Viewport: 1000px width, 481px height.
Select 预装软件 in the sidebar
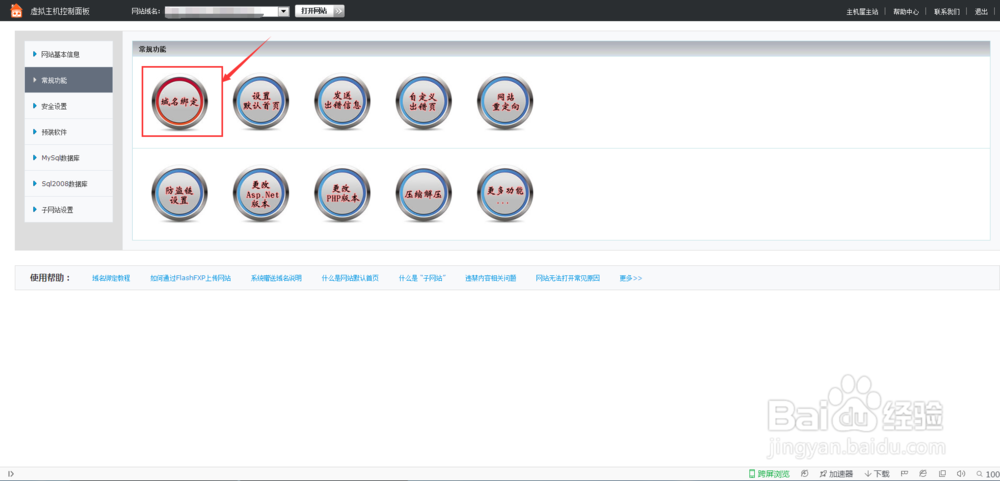69,132
